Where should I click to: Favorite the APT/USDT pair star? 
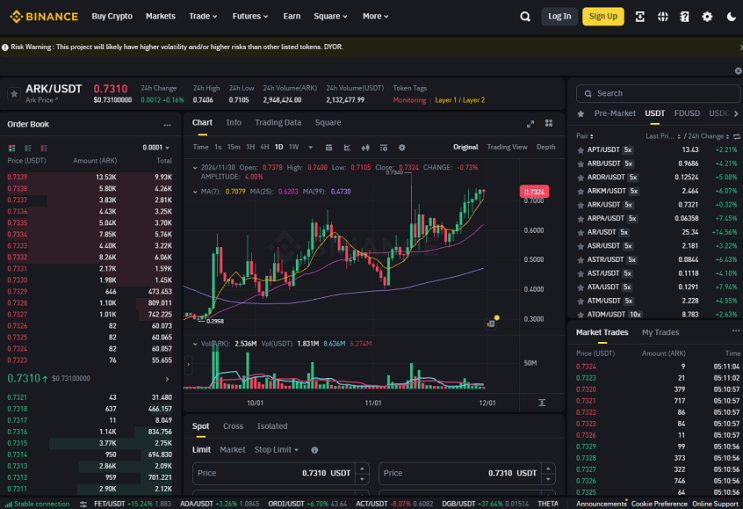[x=580, y=150]
